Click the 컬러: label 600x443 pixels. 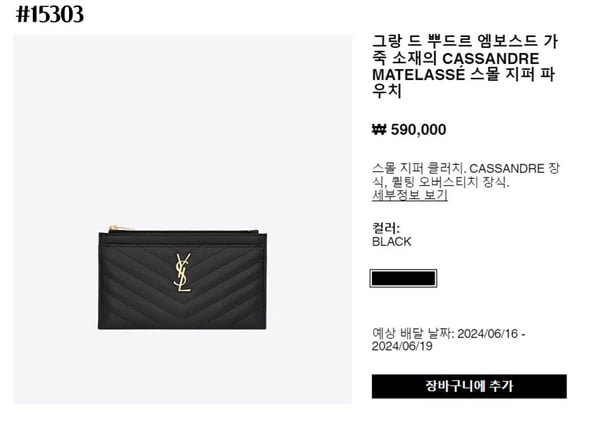pos(386,228)
